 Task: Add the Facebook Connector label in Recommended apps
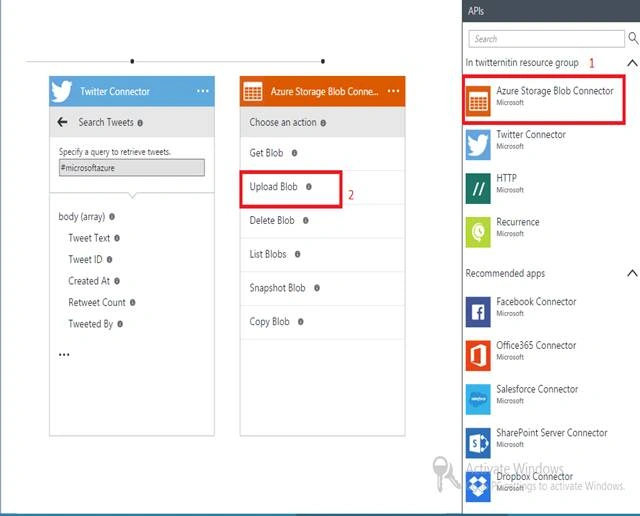tap(536, 301)
